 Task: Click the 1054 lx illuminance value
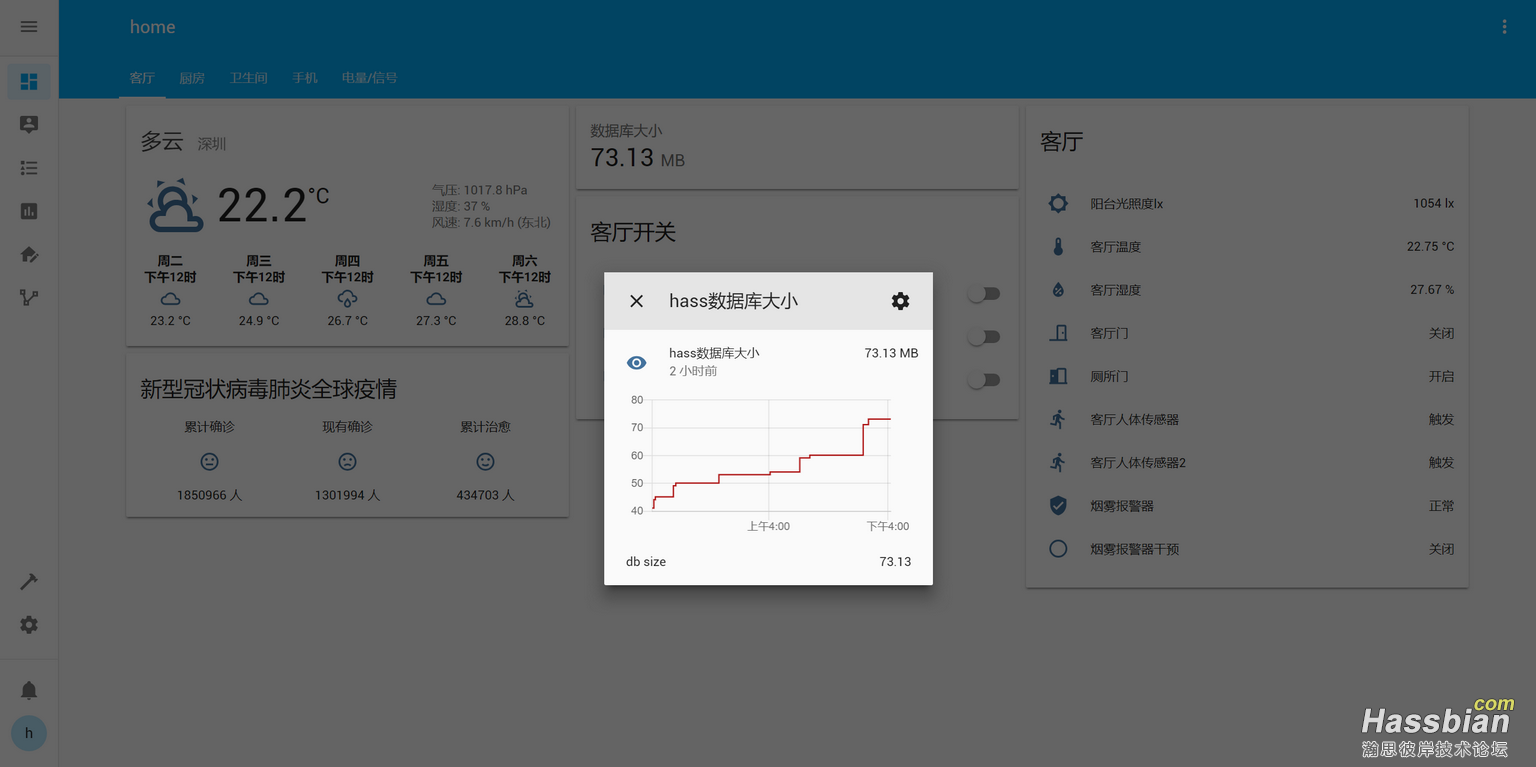[x=1434, y=203]
